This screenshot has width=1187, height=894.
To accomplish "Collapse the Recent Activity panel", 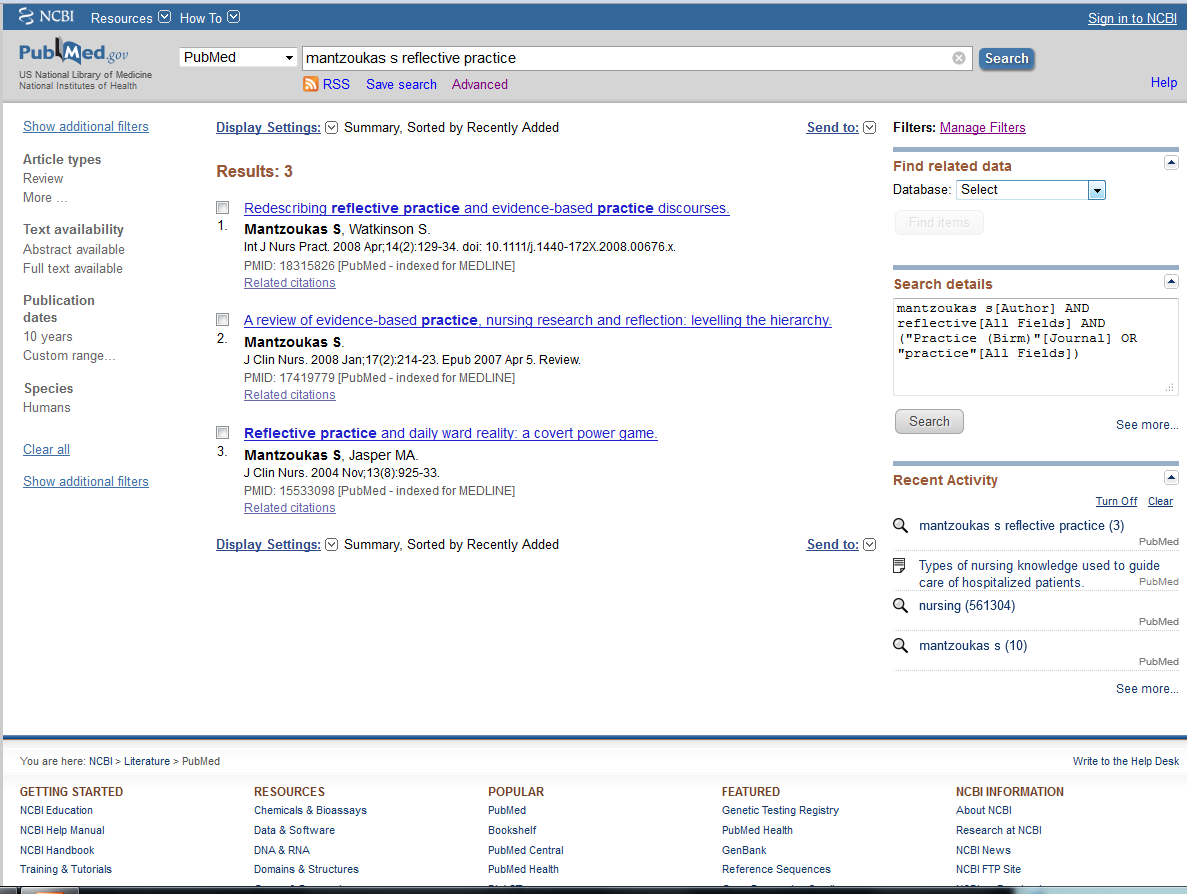I will [1170, 477].
